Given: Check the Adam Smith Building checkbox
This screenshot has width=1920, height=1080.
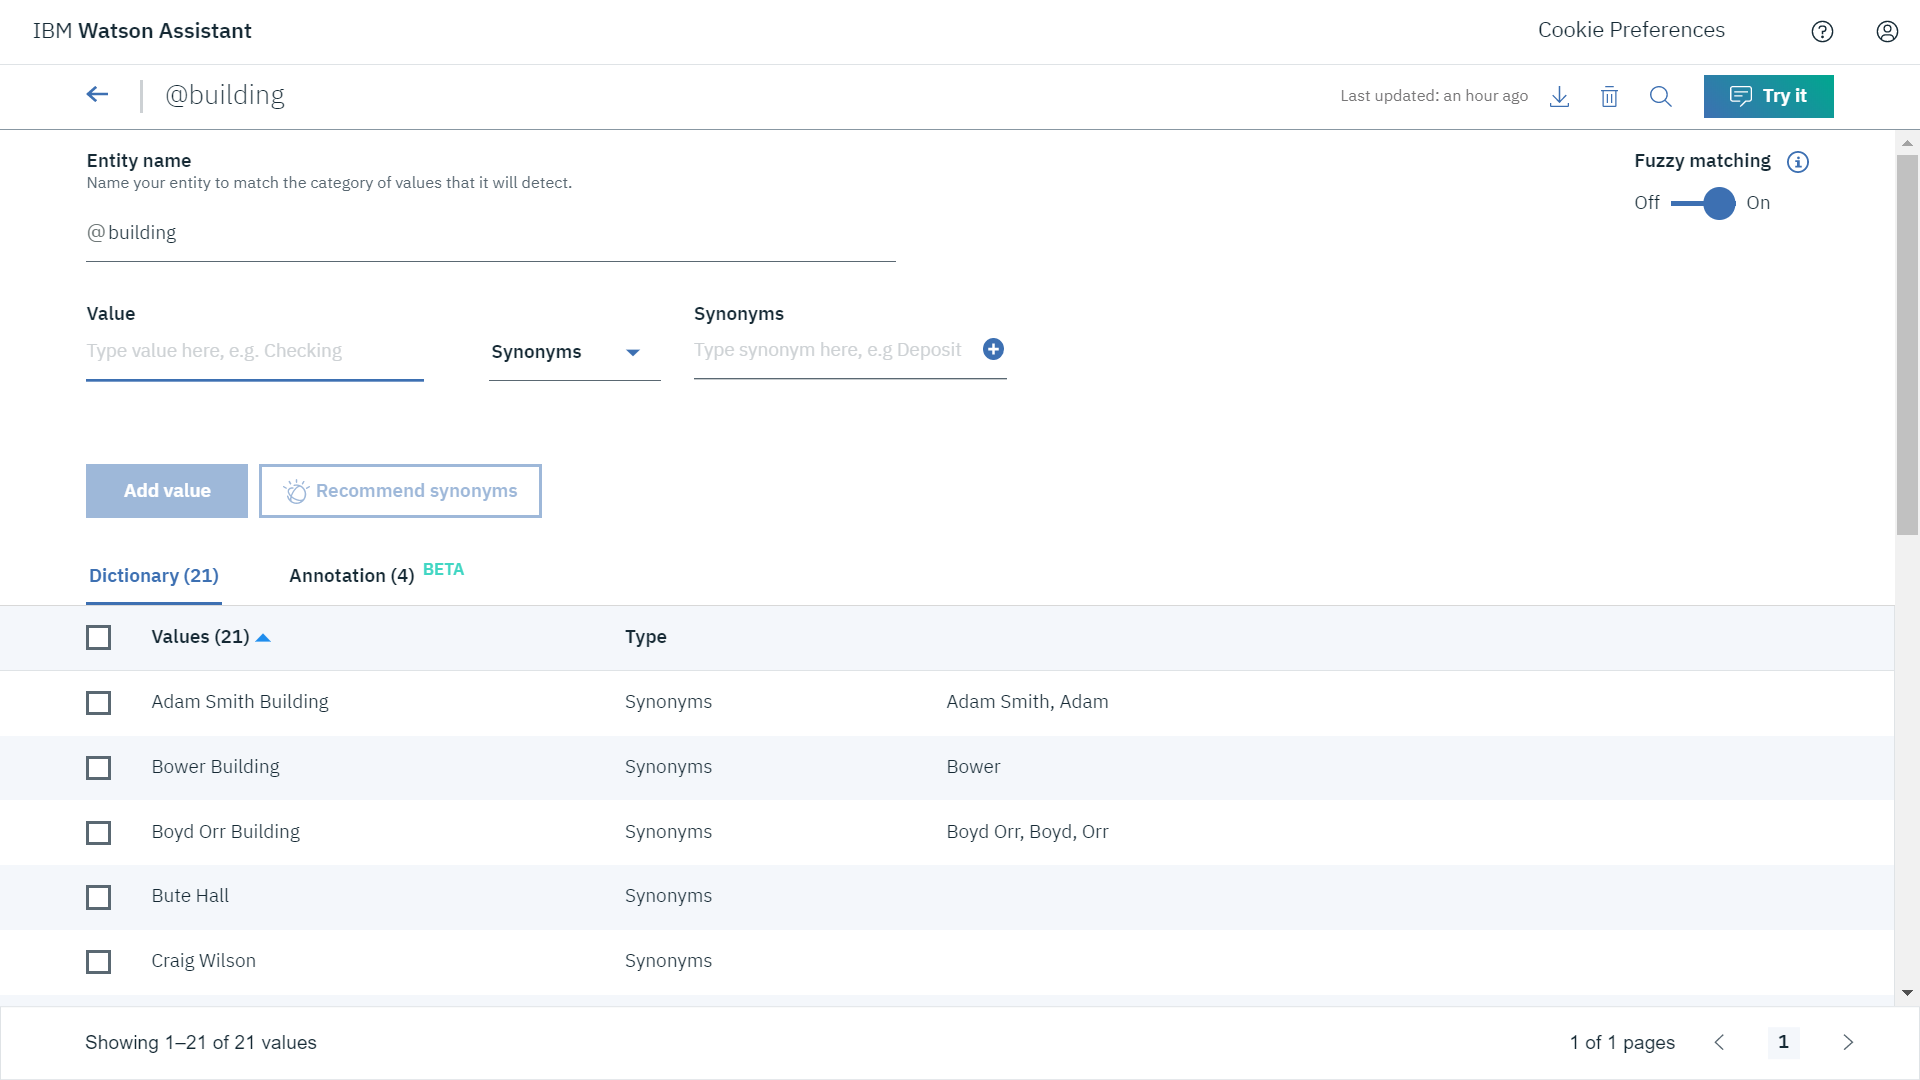Looking at the screenshot, I should 98,703.
